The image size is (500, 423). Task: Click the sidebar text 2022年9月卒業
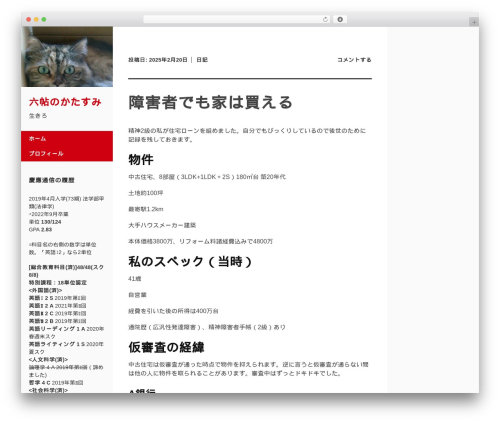tap(49, 214)
